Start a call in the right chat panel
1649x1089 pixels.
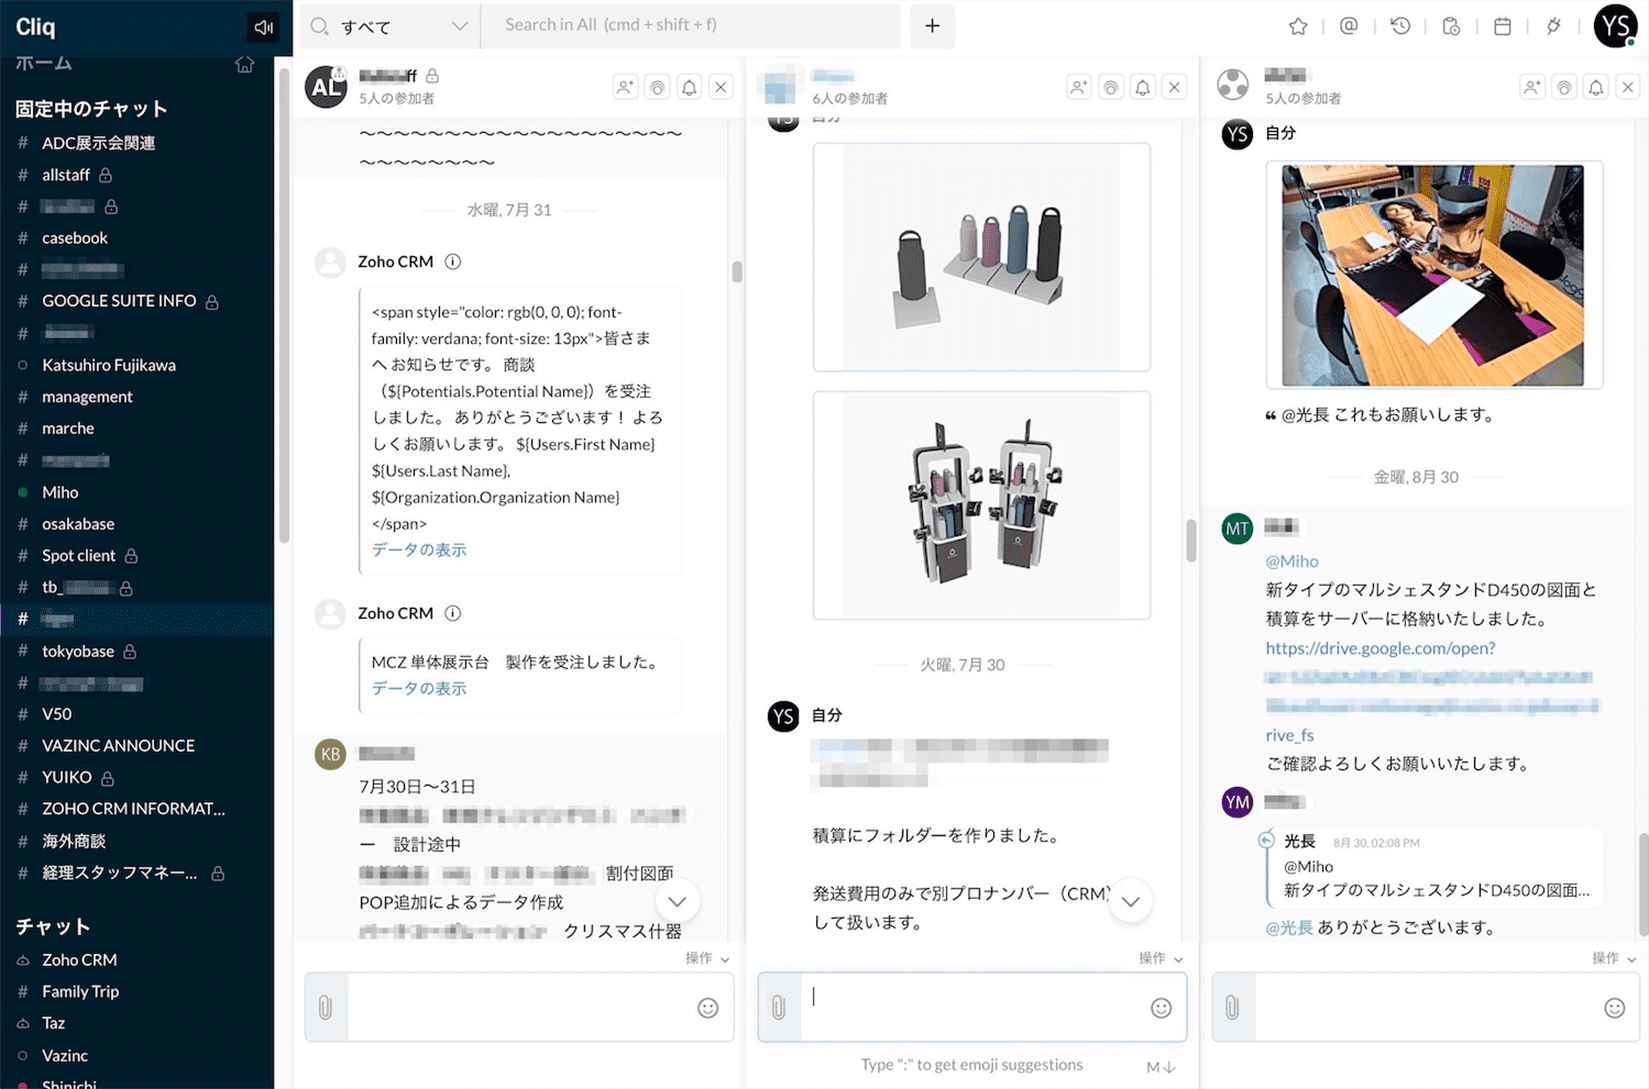[x=1564, y=87]
